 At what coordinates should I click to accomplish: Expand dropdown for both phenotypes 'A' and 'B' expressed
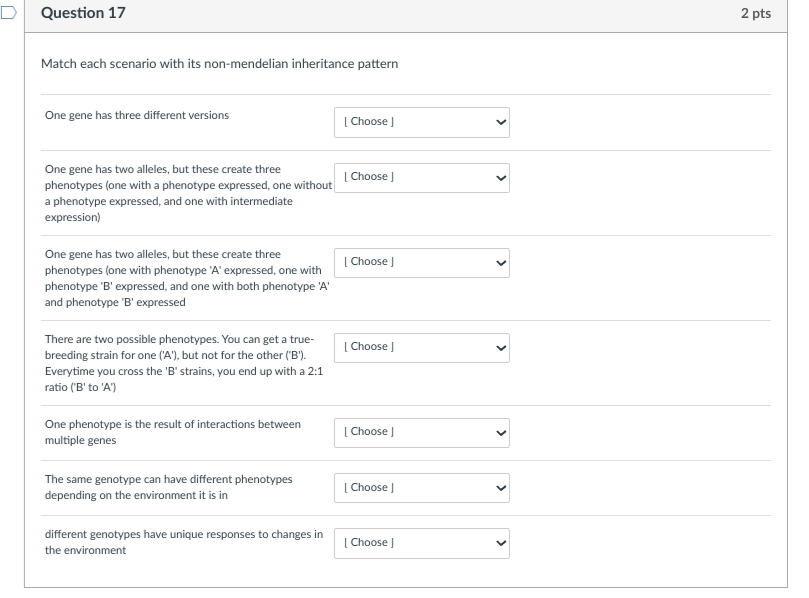pos(423,262)
